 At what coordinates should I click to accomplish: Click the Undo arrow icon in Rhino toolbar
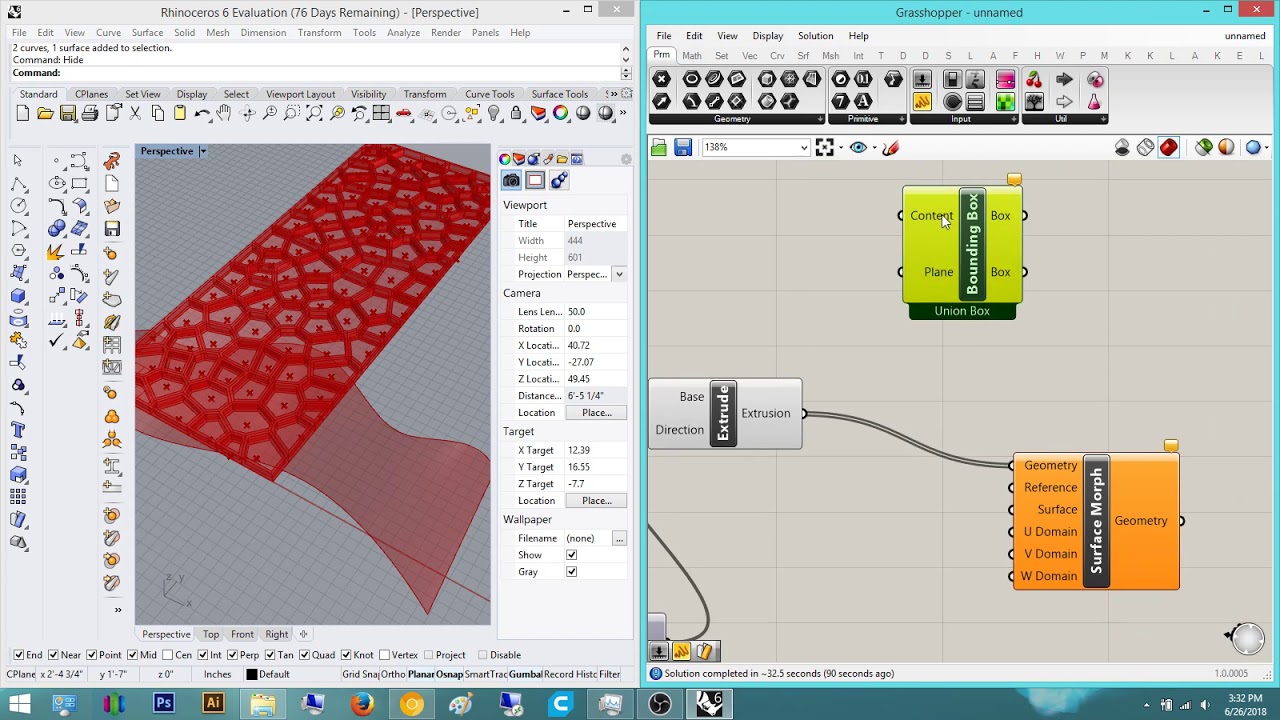[x=202, y=114]
